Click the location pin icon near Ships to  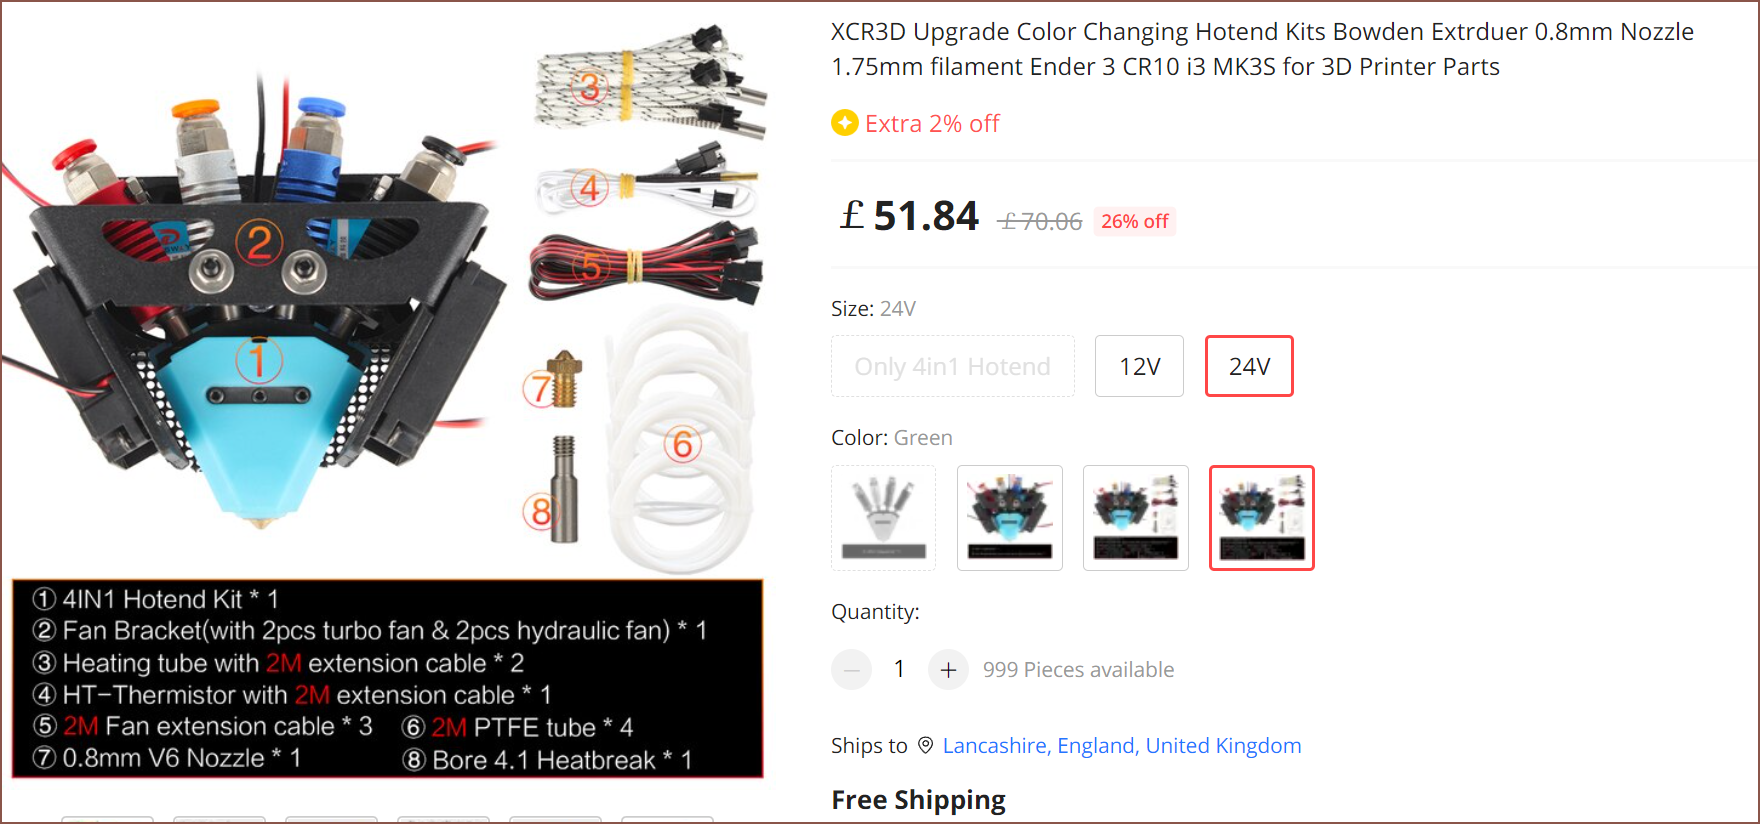click(926, 746)
